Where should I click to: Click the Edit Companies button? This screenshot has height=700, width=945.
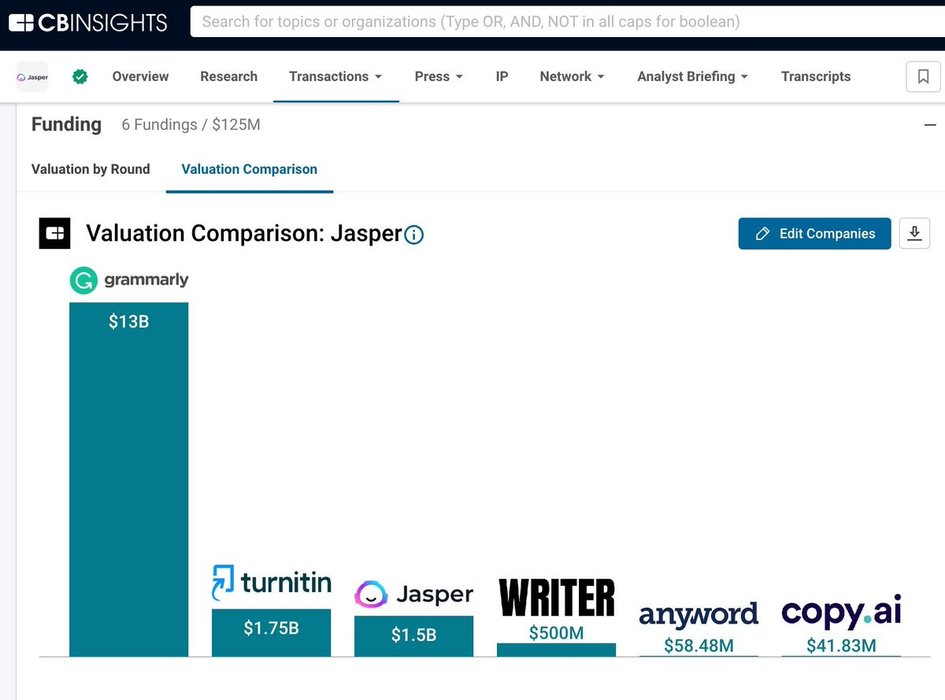point(814,233)
